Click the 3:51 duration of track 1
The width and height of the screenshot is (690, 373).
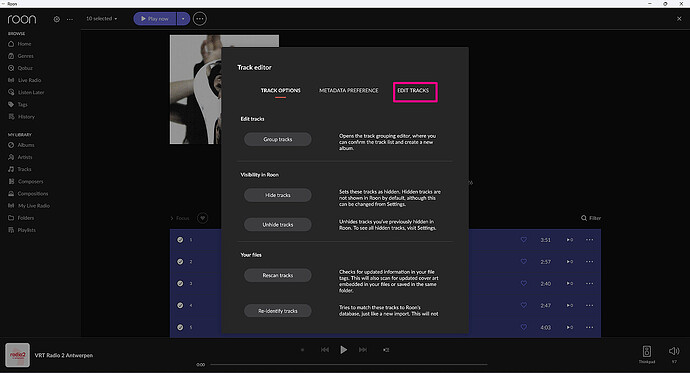(546, 240)
